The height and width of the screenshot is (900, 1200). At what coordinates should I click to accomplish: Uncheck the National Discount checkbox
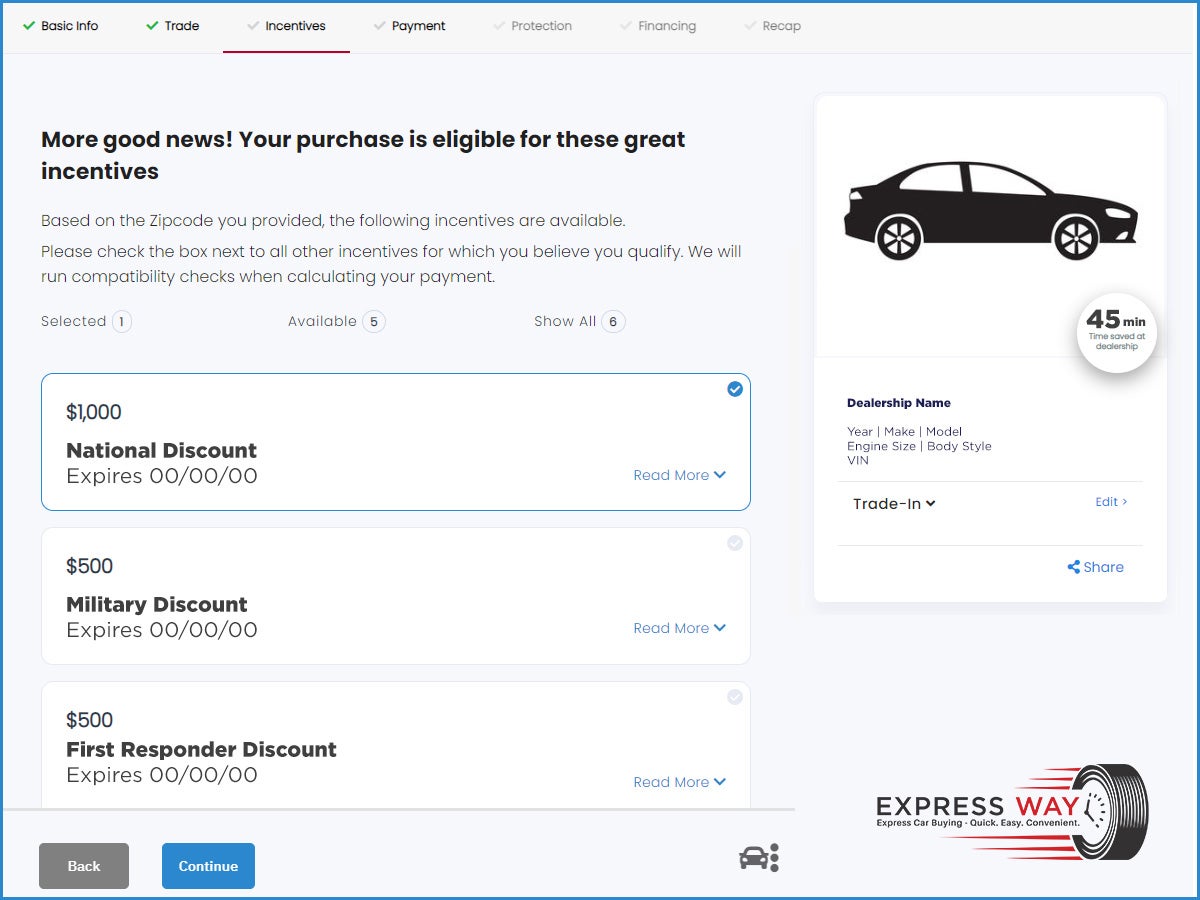(x=735, y=389)
